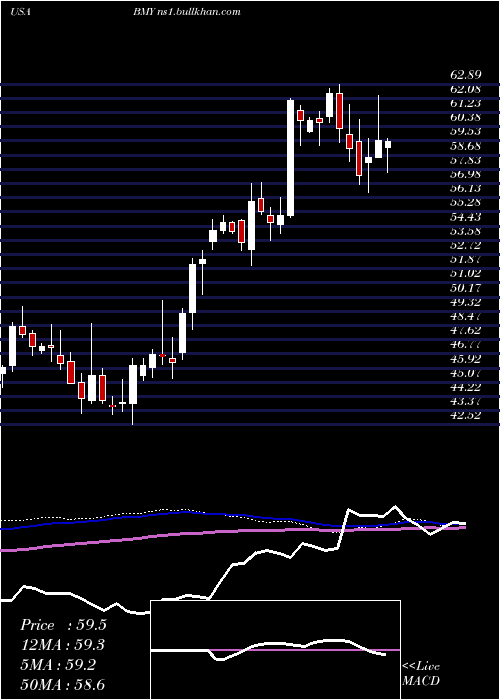The image size is (500, 700).
Task: Select the 51.87 price axis label
Action: pyautogui.click(x=465, y=259)
